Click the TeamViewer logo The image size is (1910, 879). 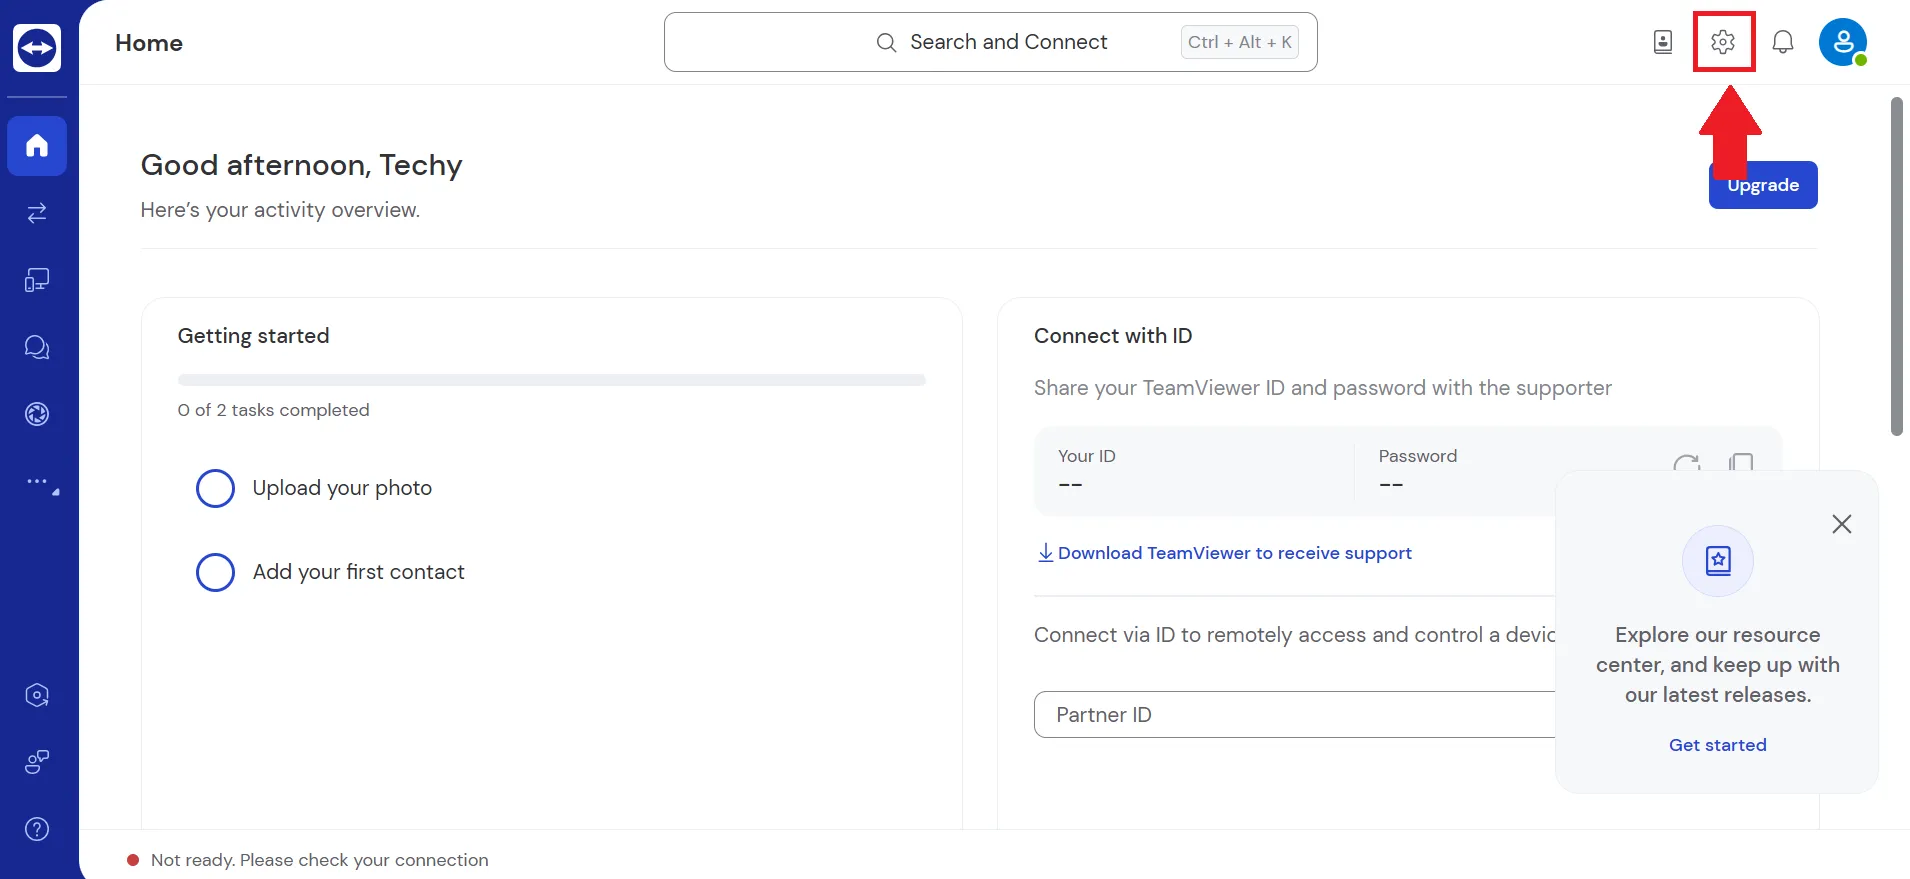37,48
